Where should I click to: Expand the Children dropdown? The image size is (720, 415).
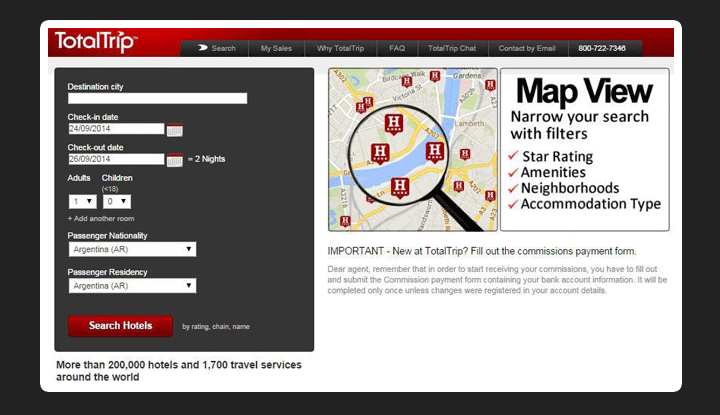coord(117,202)
